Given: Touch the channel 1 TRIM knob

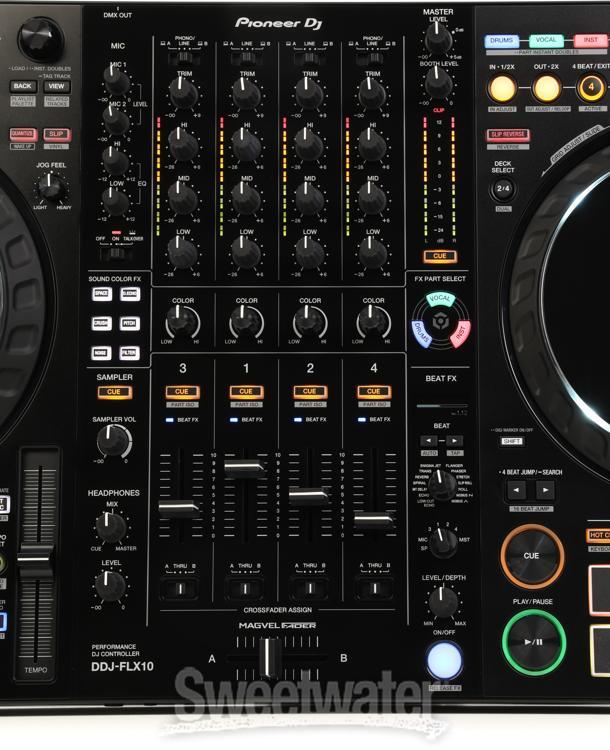Looking at the screenshot, I should (x=246, y=93).
